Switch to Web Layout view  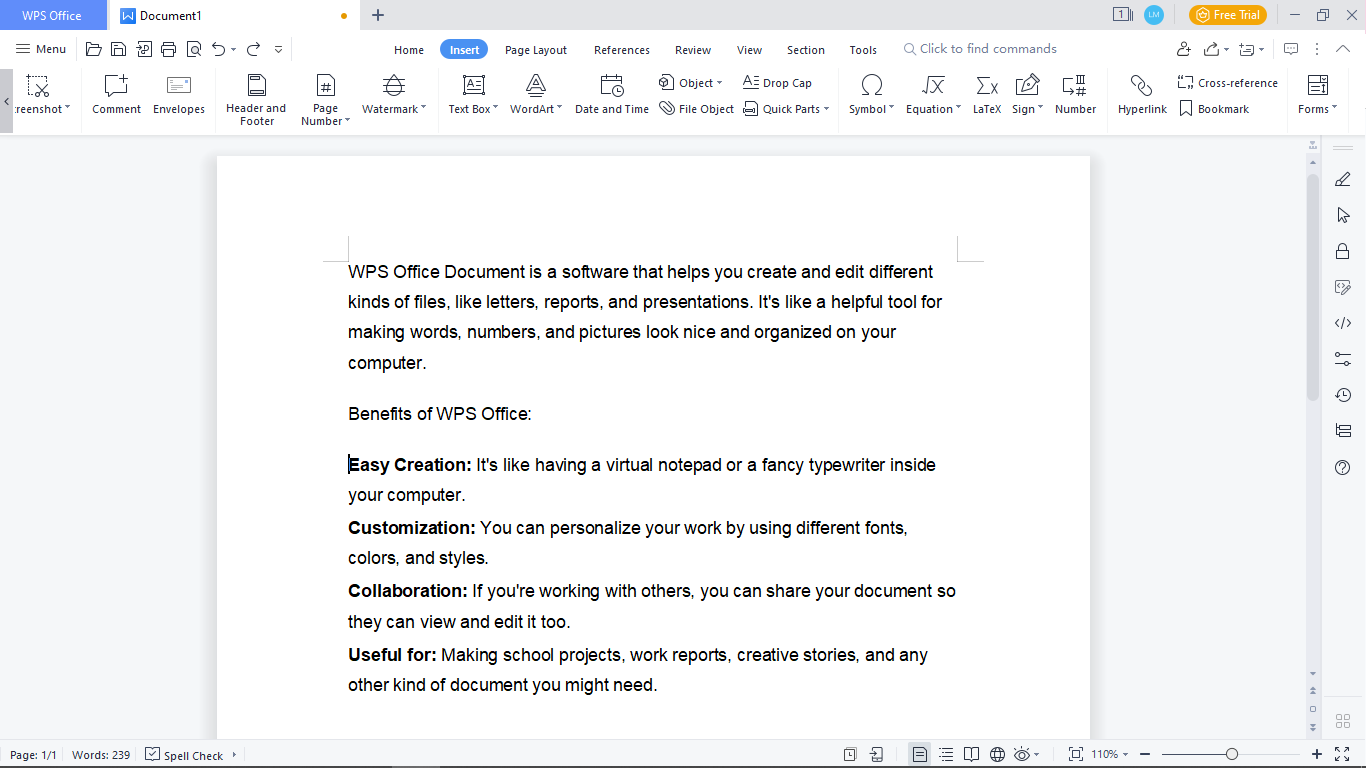tap(996, 754)
